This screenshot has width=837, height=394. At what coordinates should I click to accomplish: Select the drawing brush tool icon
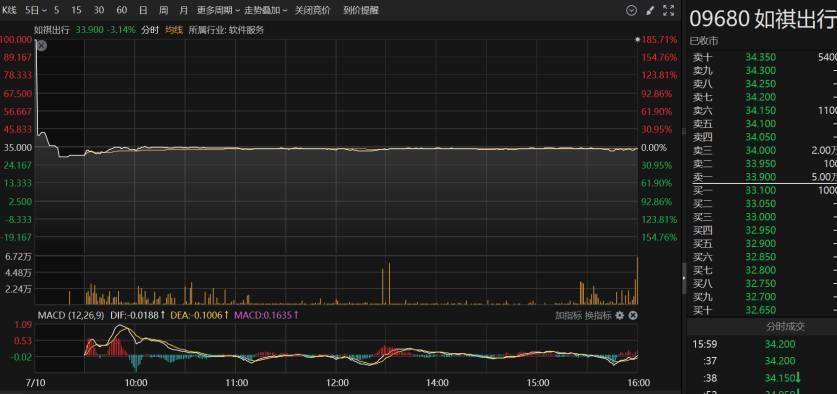pyautogui.click(x=650, y=10)
